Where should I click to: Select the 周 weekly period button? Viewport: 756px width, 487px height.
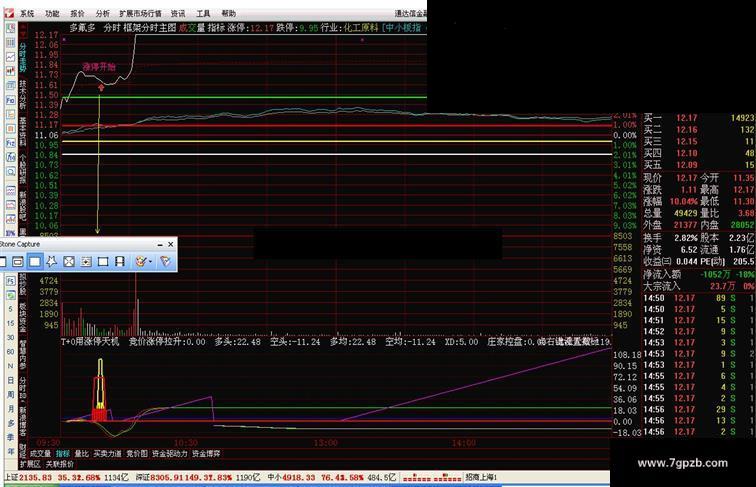click(11, 395)
